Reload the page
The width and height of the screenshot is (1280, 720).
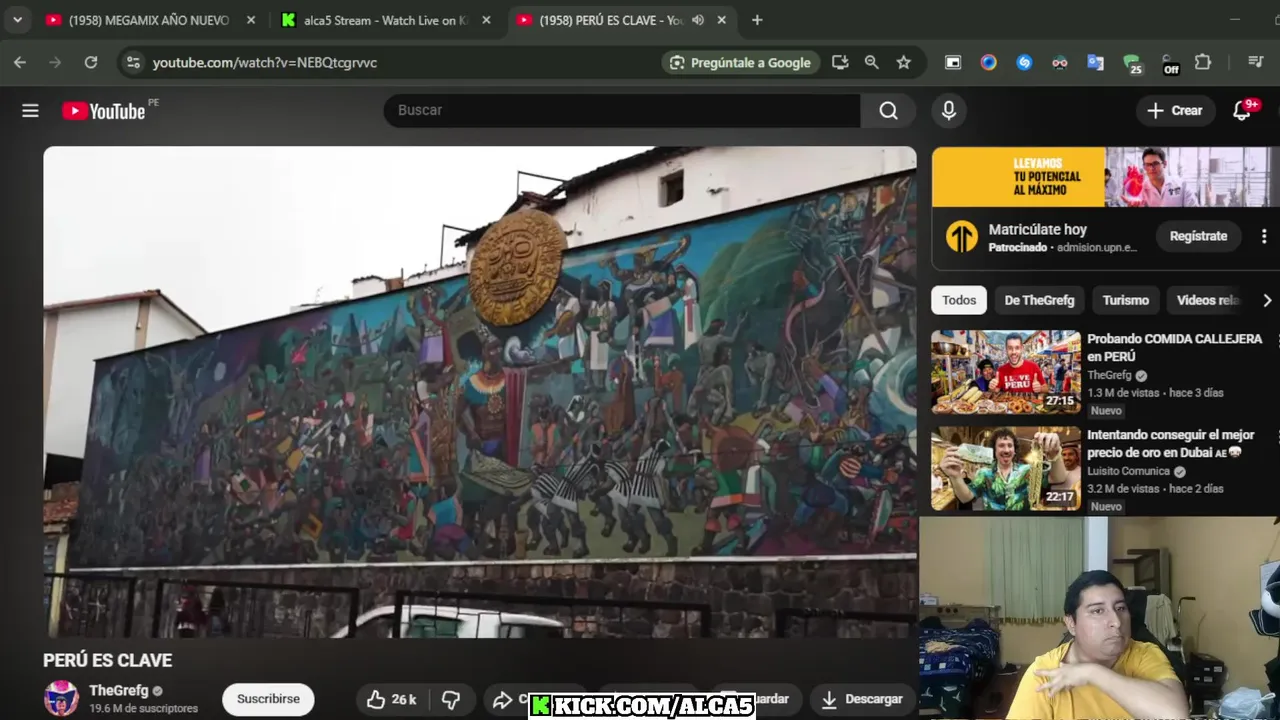click(91, 62)
